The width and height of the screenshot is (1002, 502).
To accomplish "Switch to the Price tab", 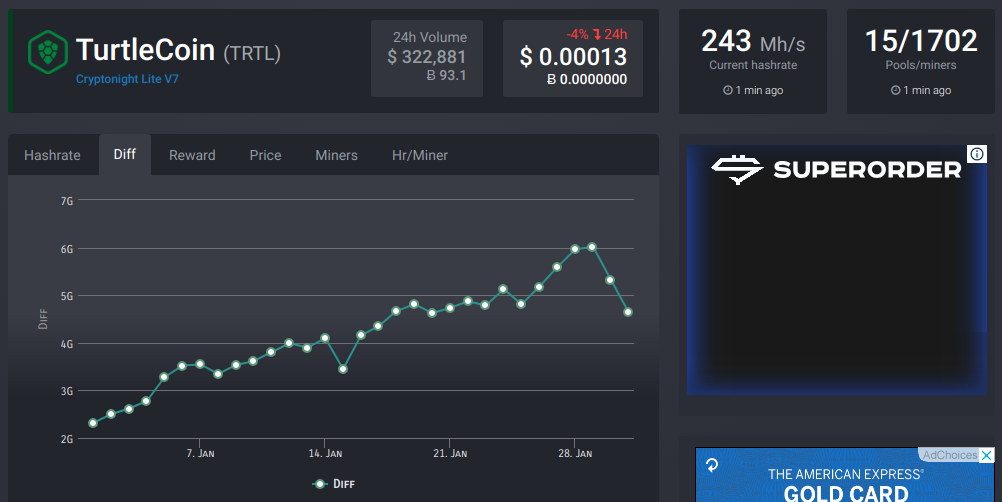I will pyautogui.click(x=265, y=155).
